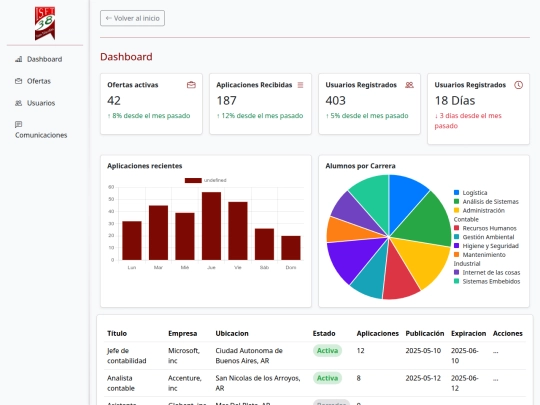
Task: Click the Comunicaciones chat icon in sidebar
Action: (19, 124)
